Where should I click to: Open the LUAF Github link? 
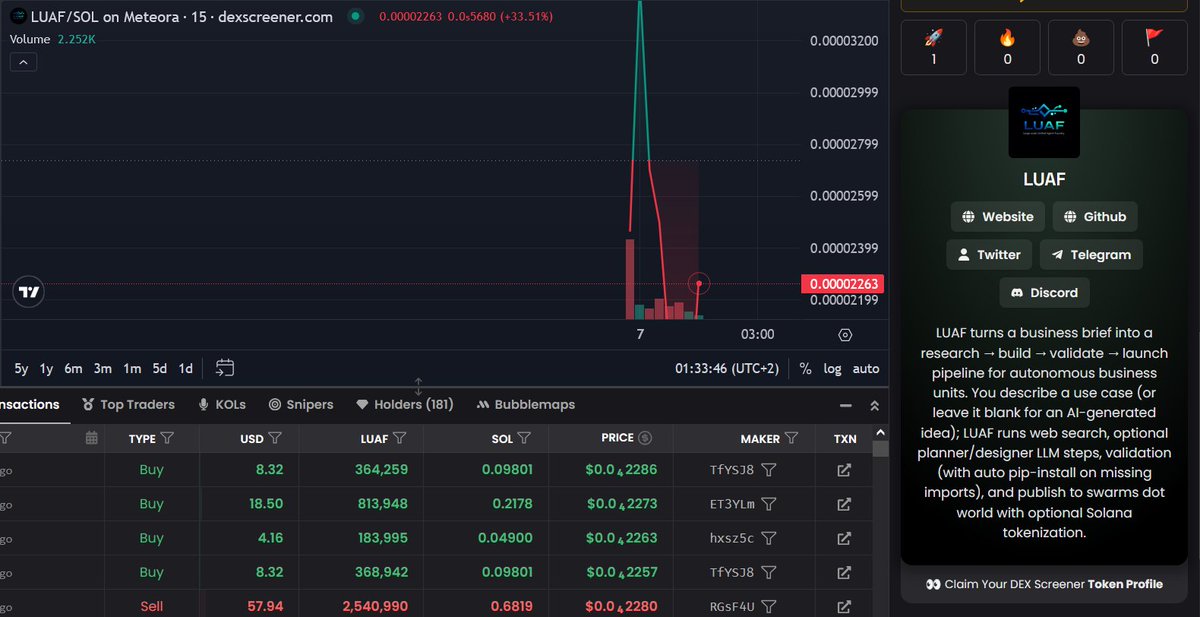1094,216
